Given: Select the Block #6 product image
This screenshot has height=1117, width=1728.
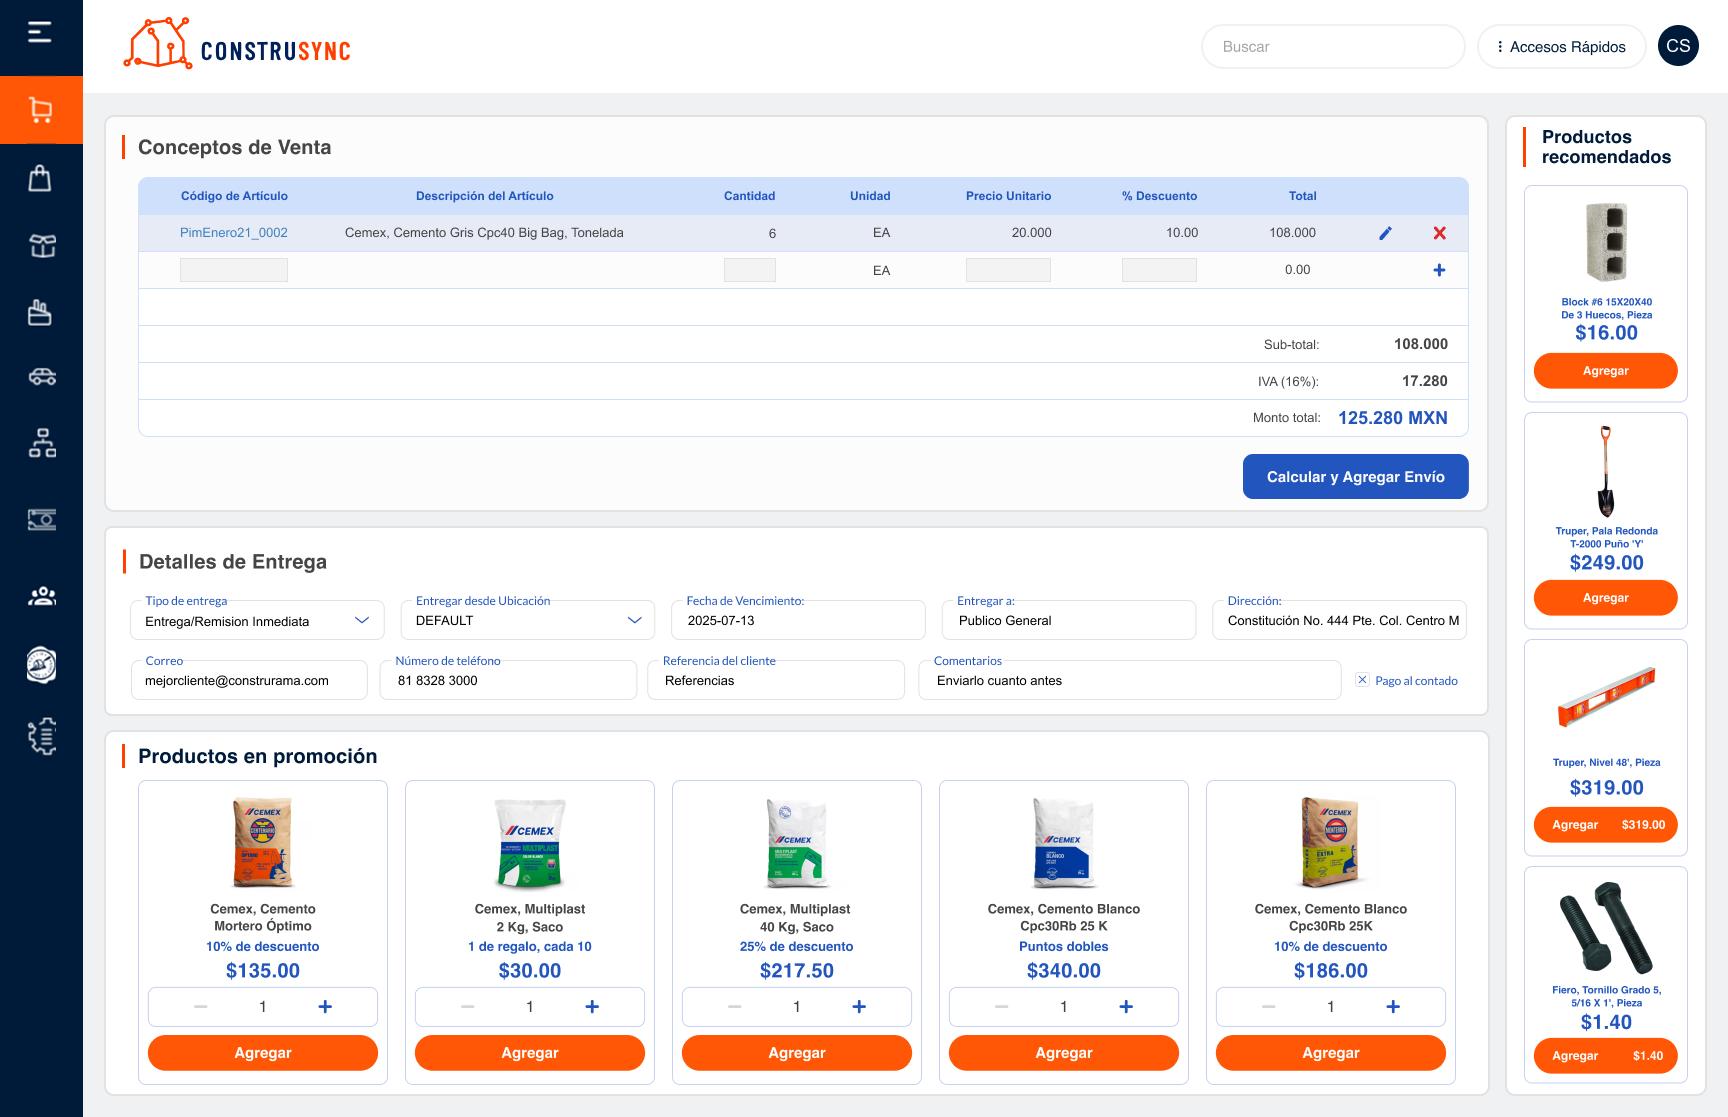Looking at the screenshot, I should point(1606,242).
